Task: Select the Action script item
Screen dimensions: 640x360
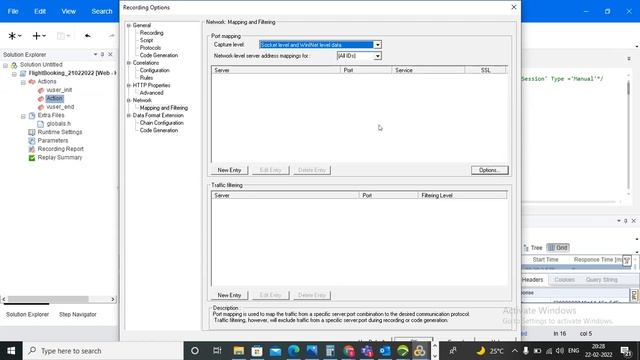Action: click(54, 98)
